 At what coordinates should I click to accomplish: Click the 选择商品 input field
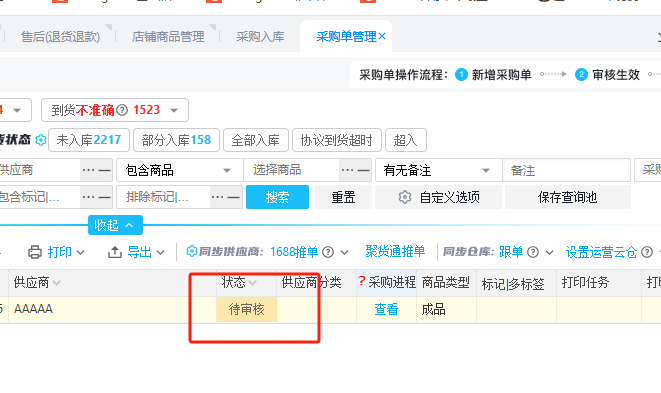click(291, 170)
